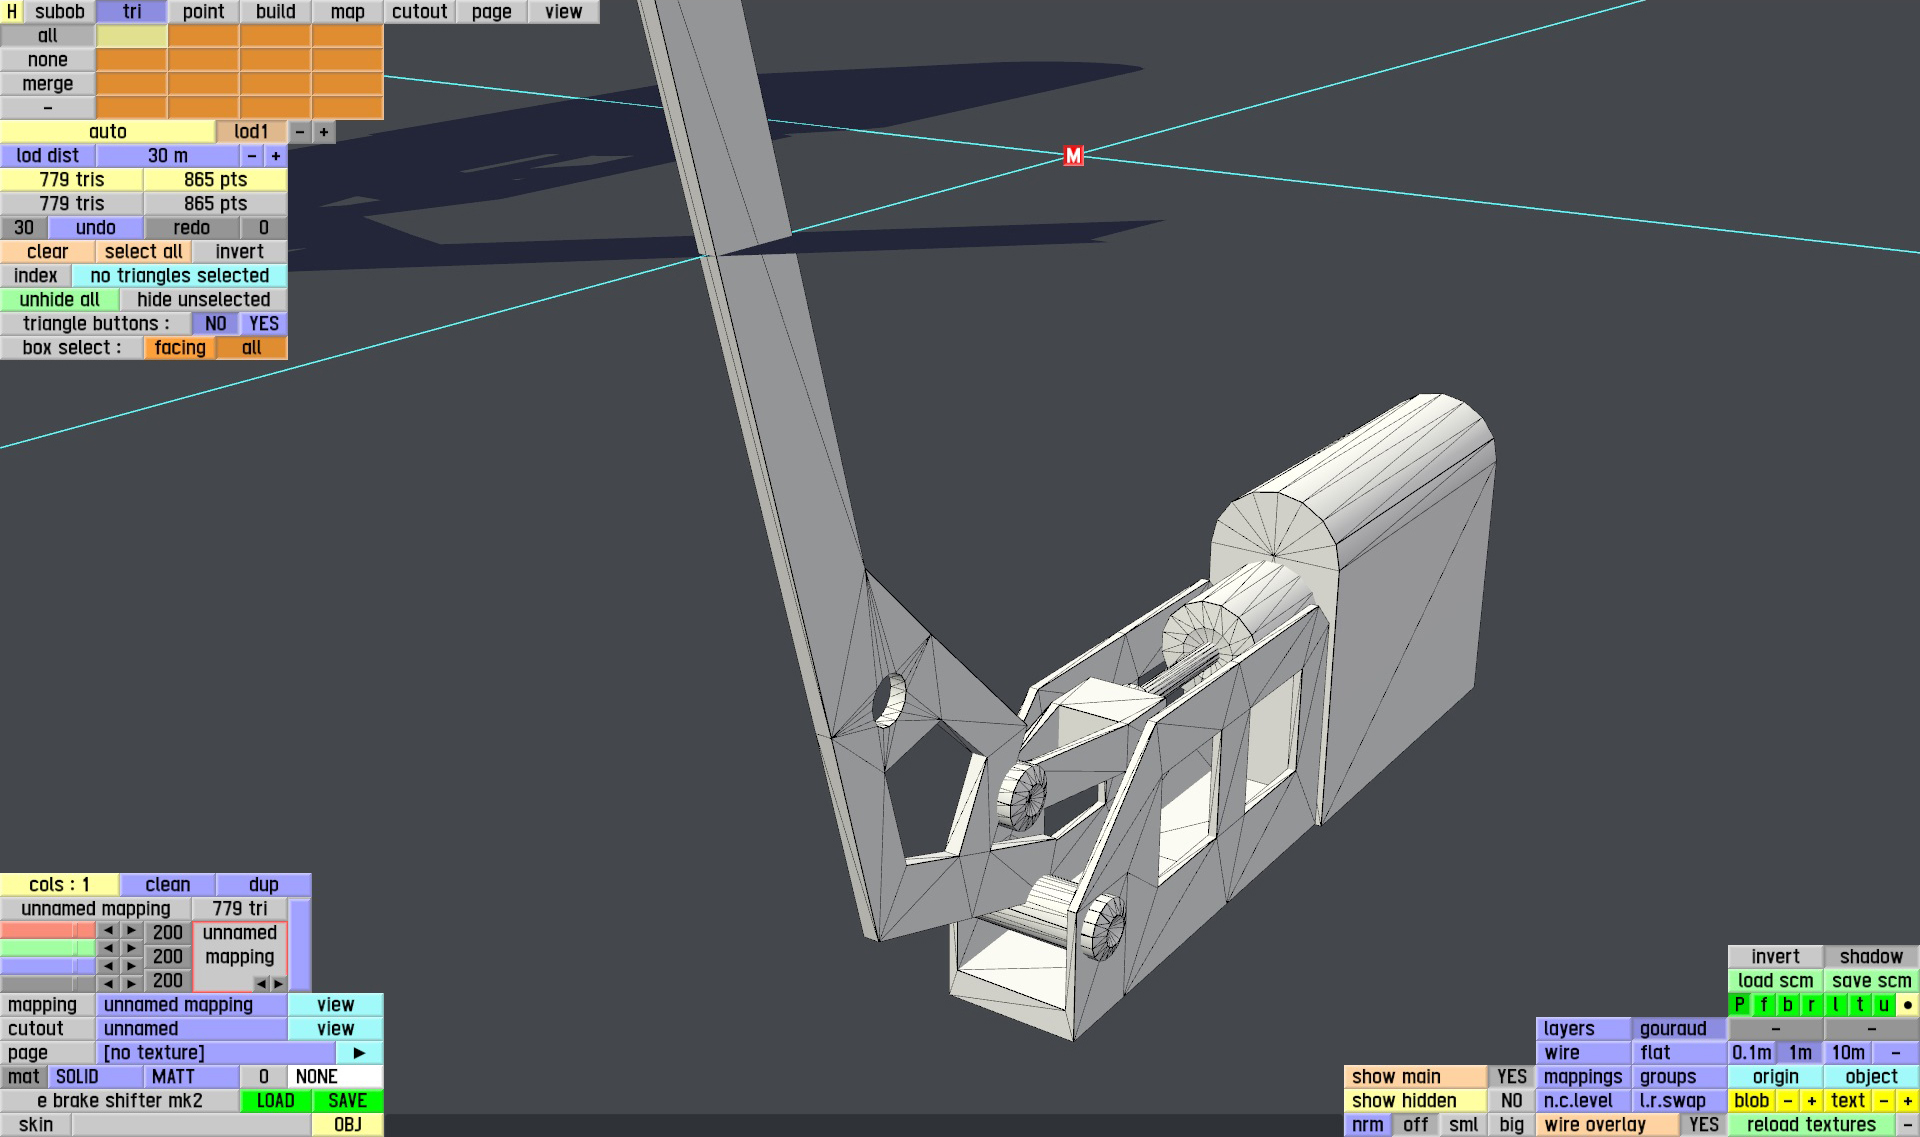Click the red color slider bar
This screenshot has width=1920, height=1137.
pos(47,931)
